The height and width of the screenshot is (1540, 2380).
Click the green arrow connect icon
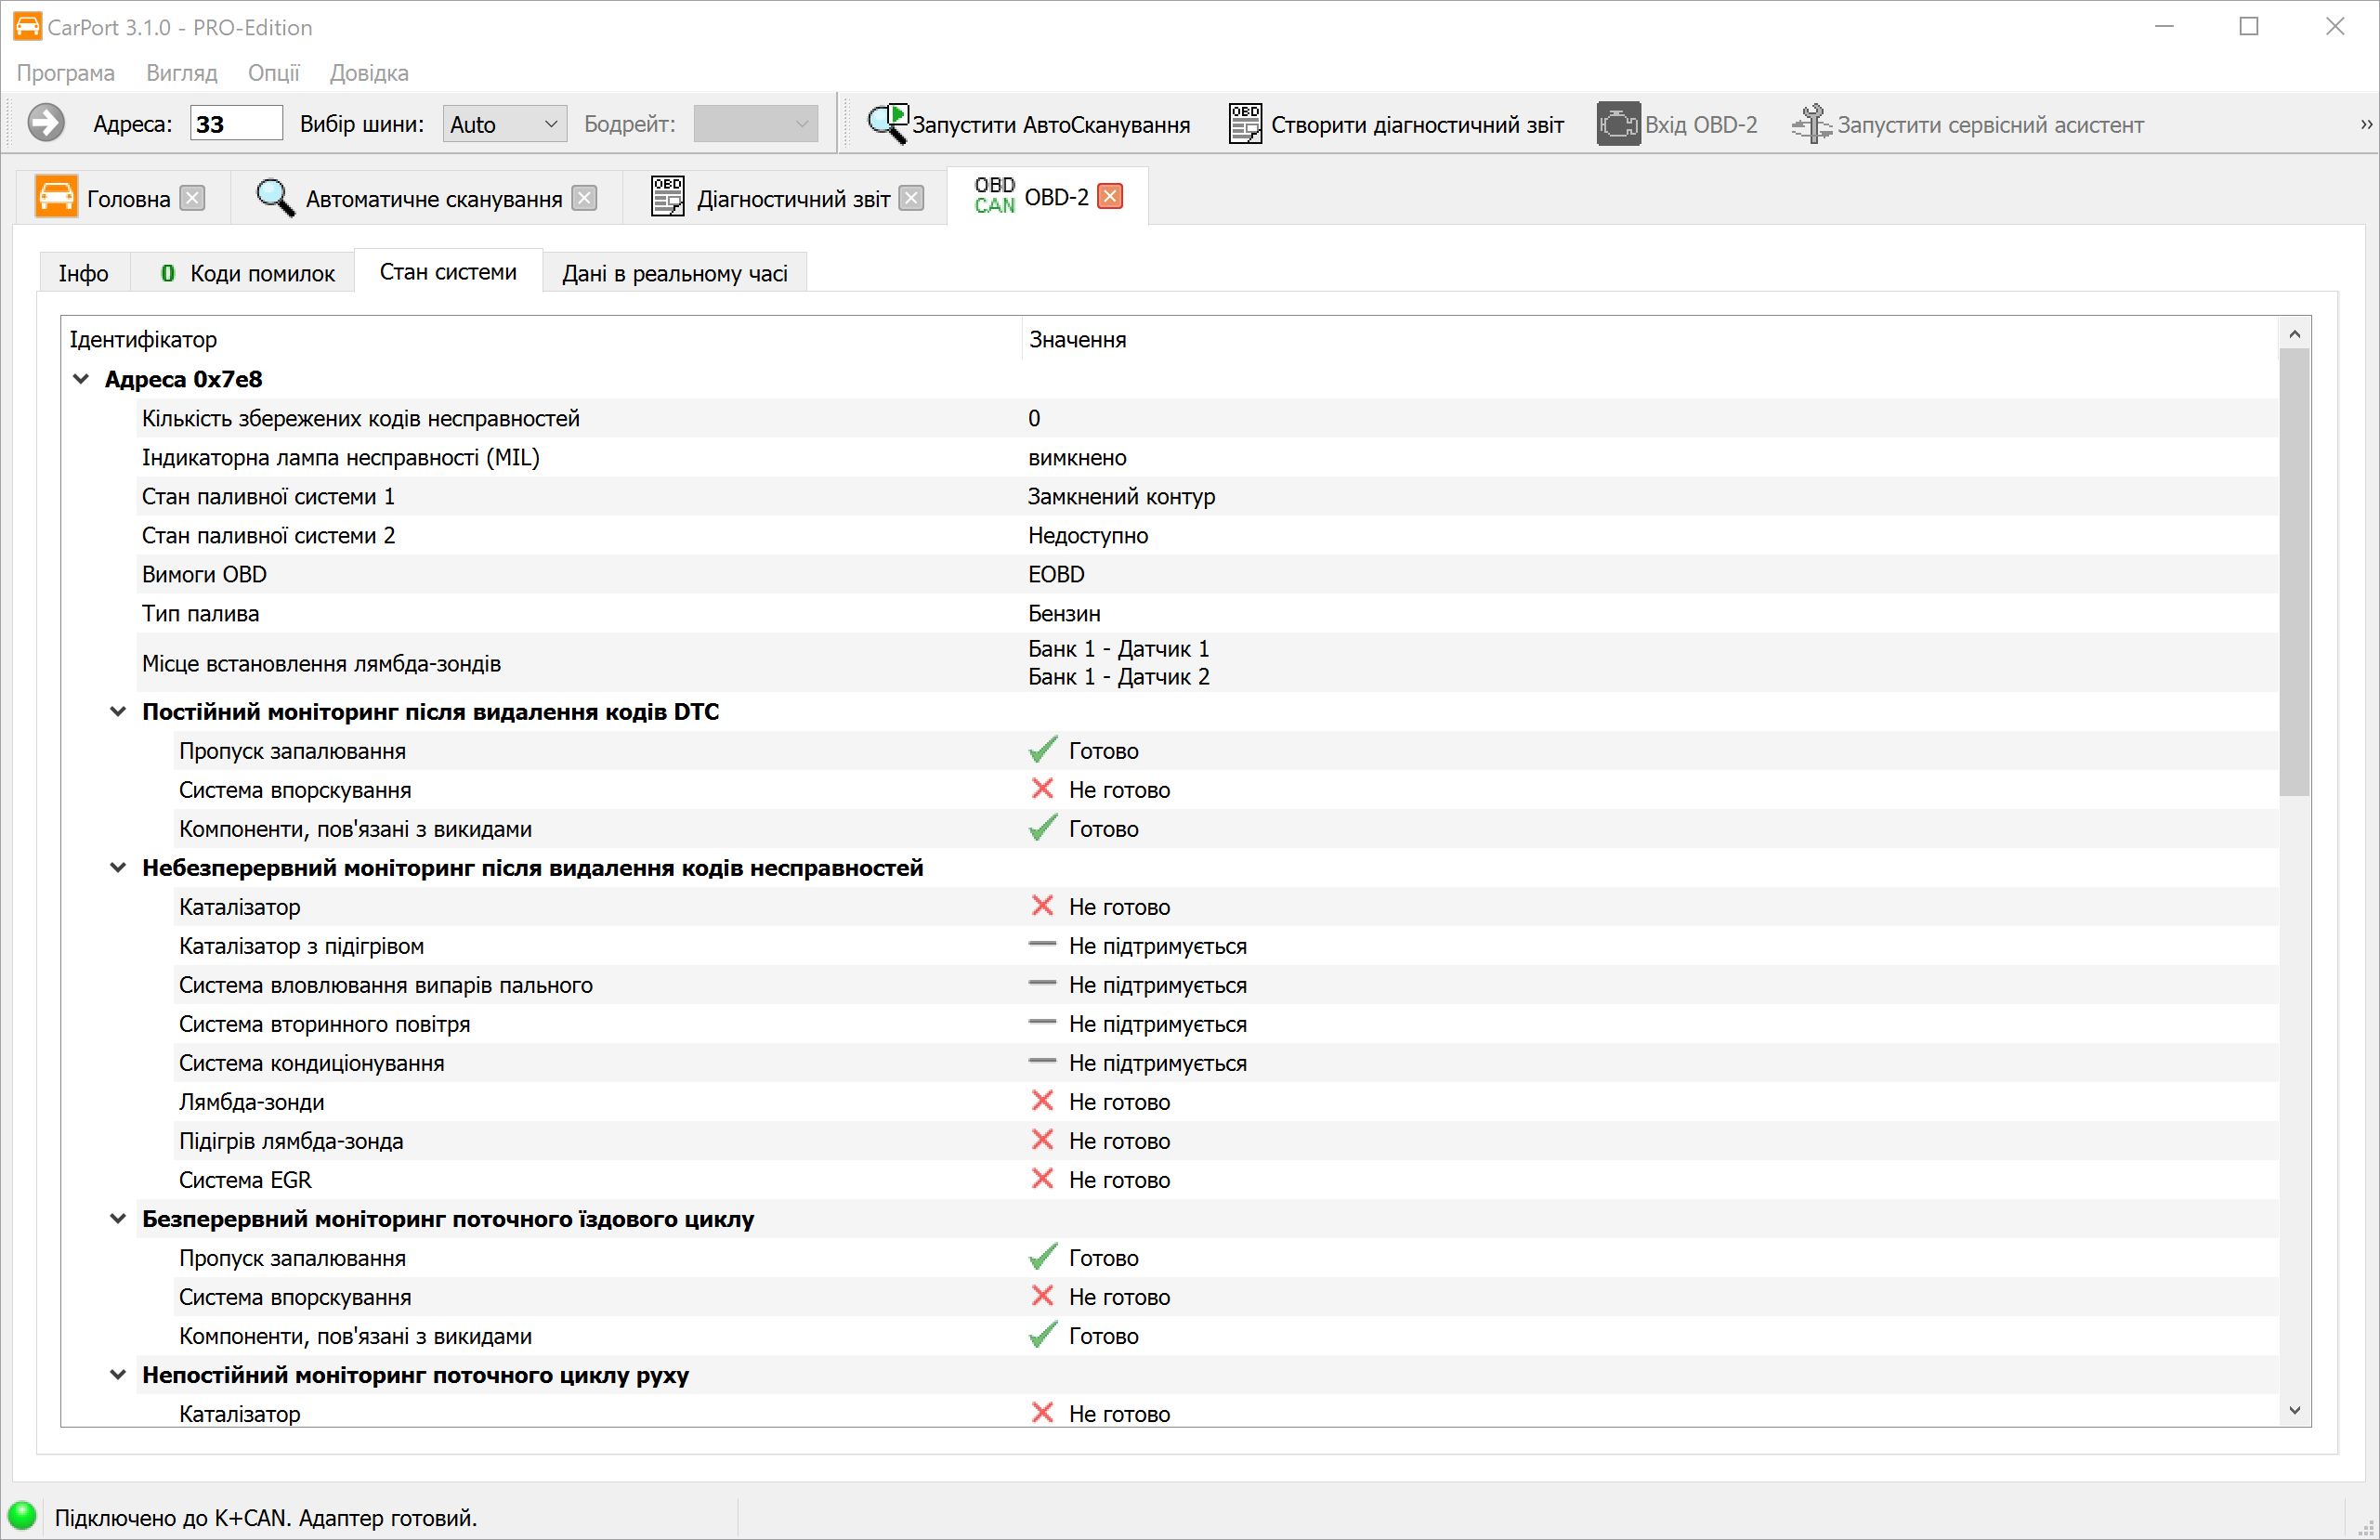[x=45, y=124]
